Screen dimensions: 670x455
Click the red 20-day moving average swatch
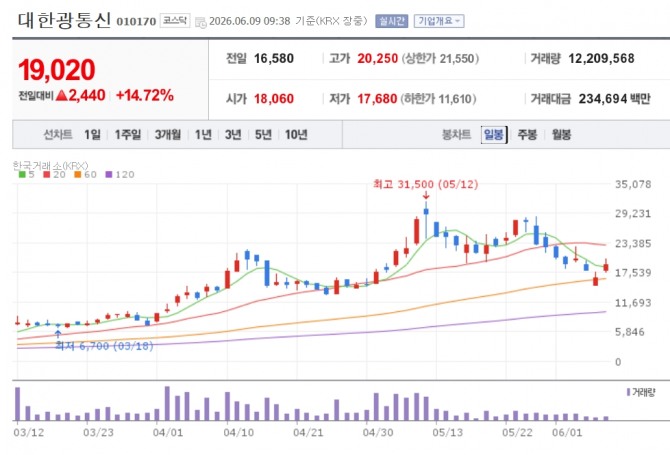[47, 174]
